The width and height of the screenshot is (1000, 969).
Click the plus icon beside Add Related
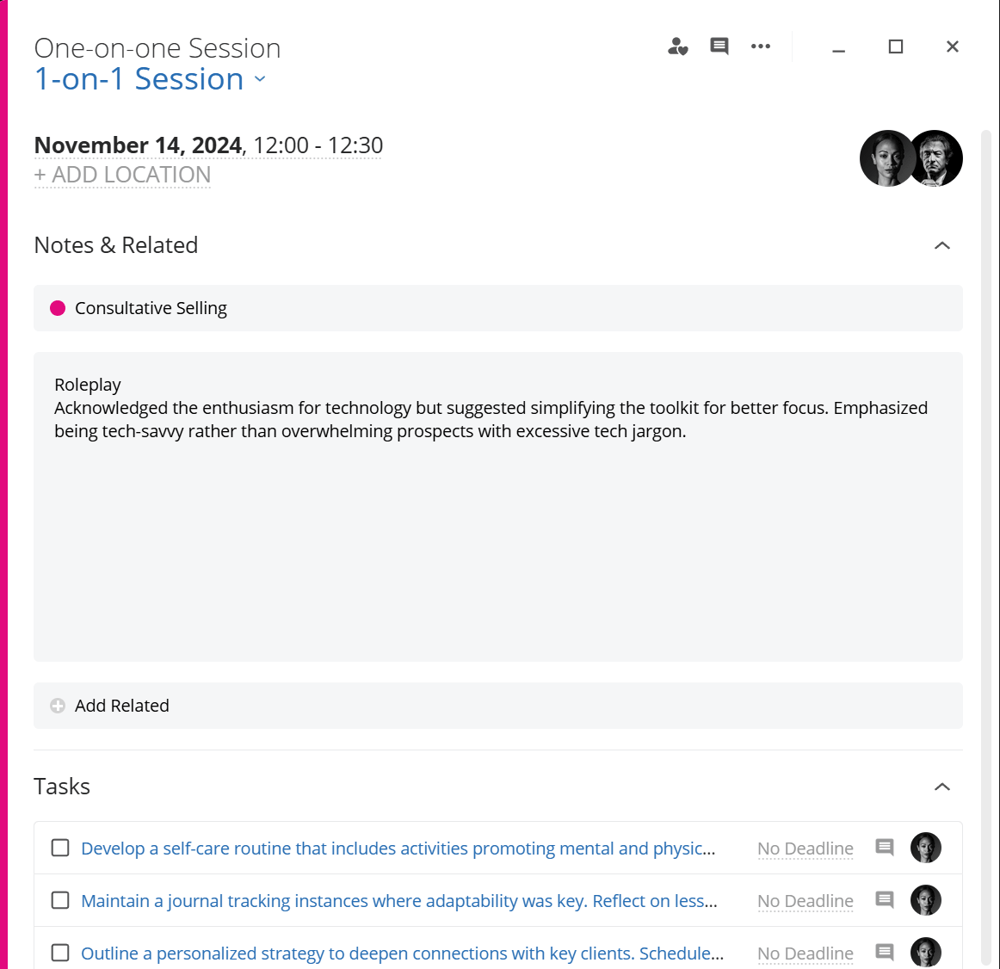57,706
